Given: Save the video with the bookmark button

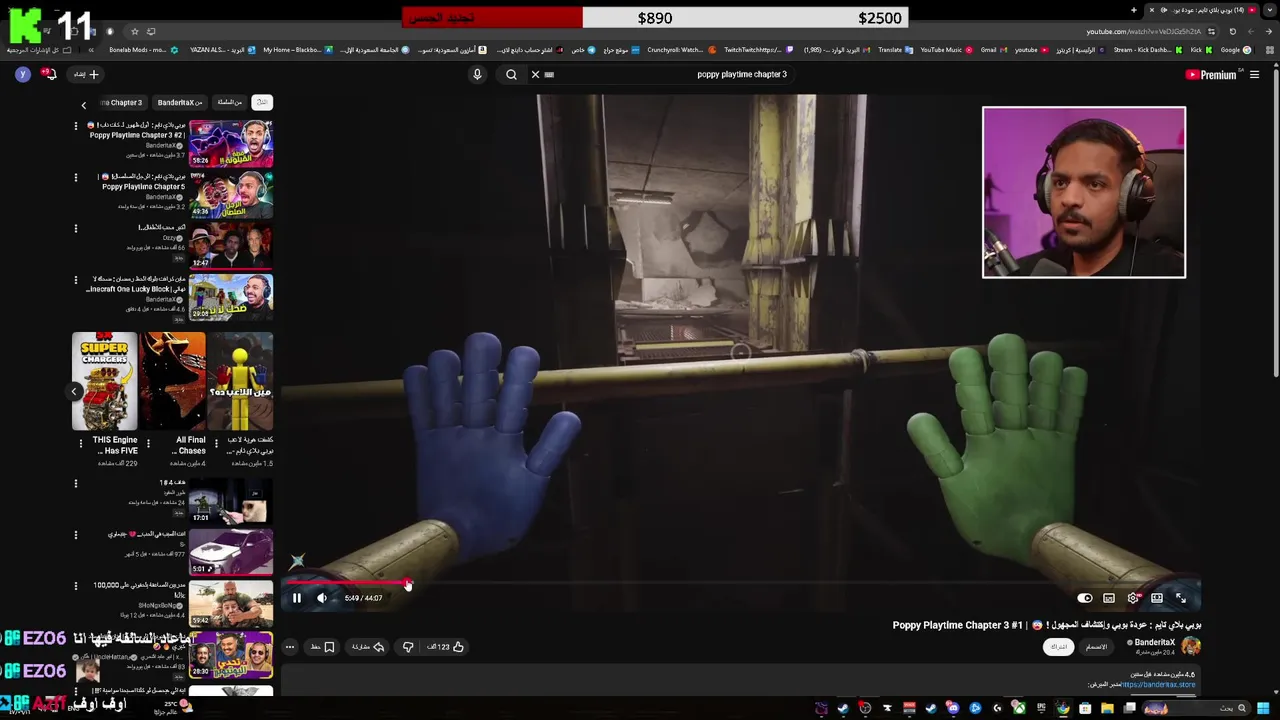Looking at the screenshot, I should pos(322,647).
